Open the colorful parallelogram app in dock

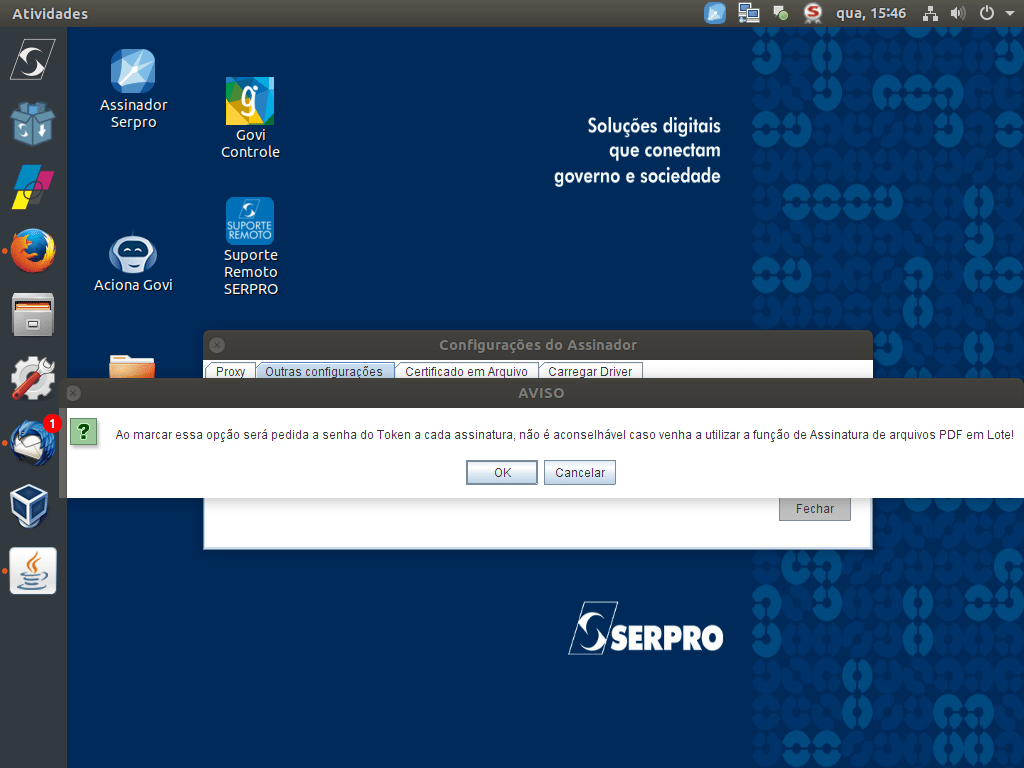[x=32, y=186]
